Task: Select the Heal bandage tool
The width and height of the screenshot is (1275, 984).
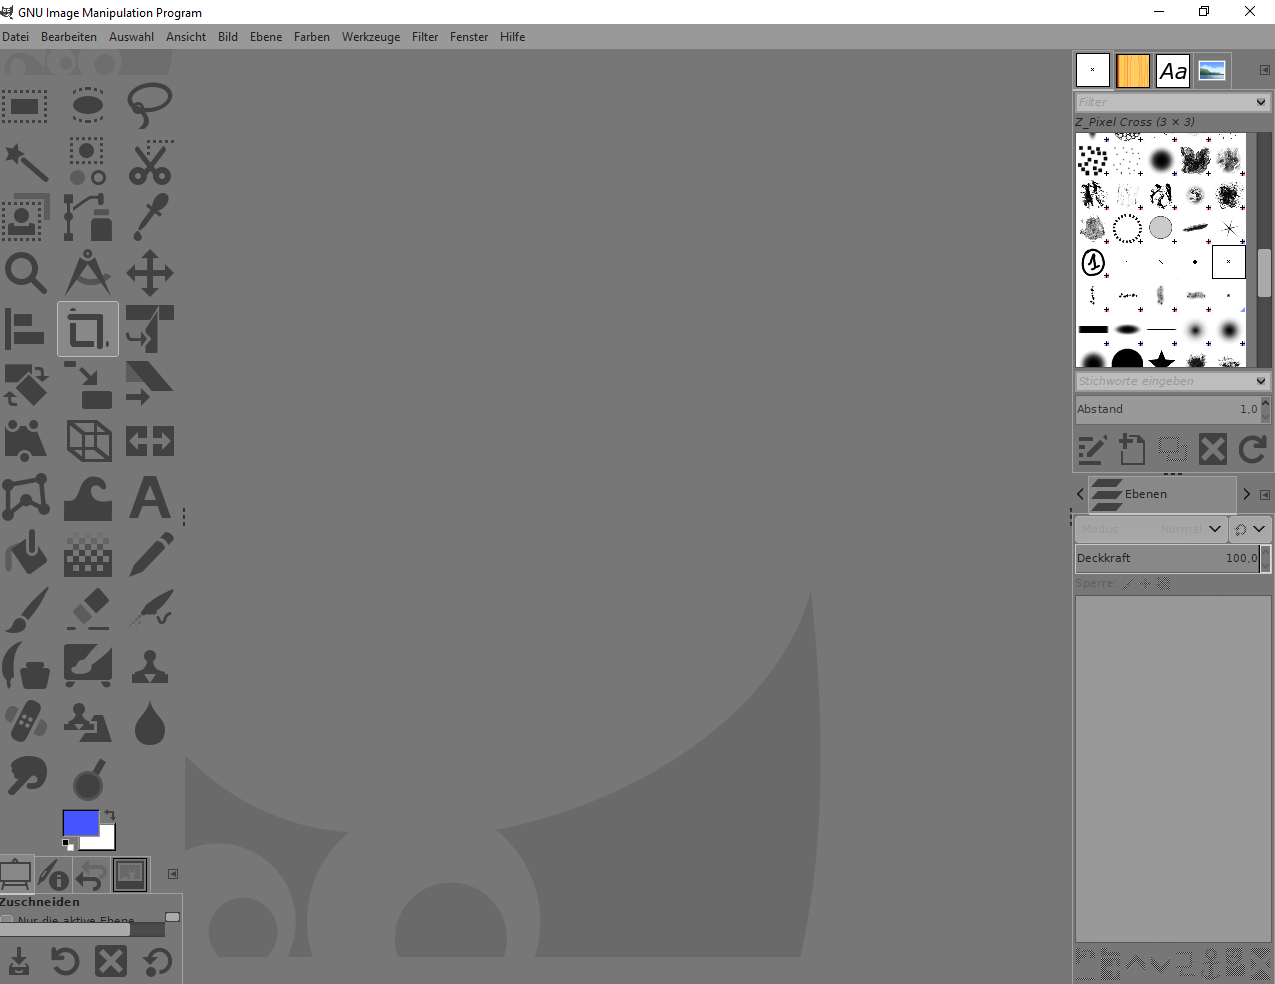Action: [x=25, y=721]
